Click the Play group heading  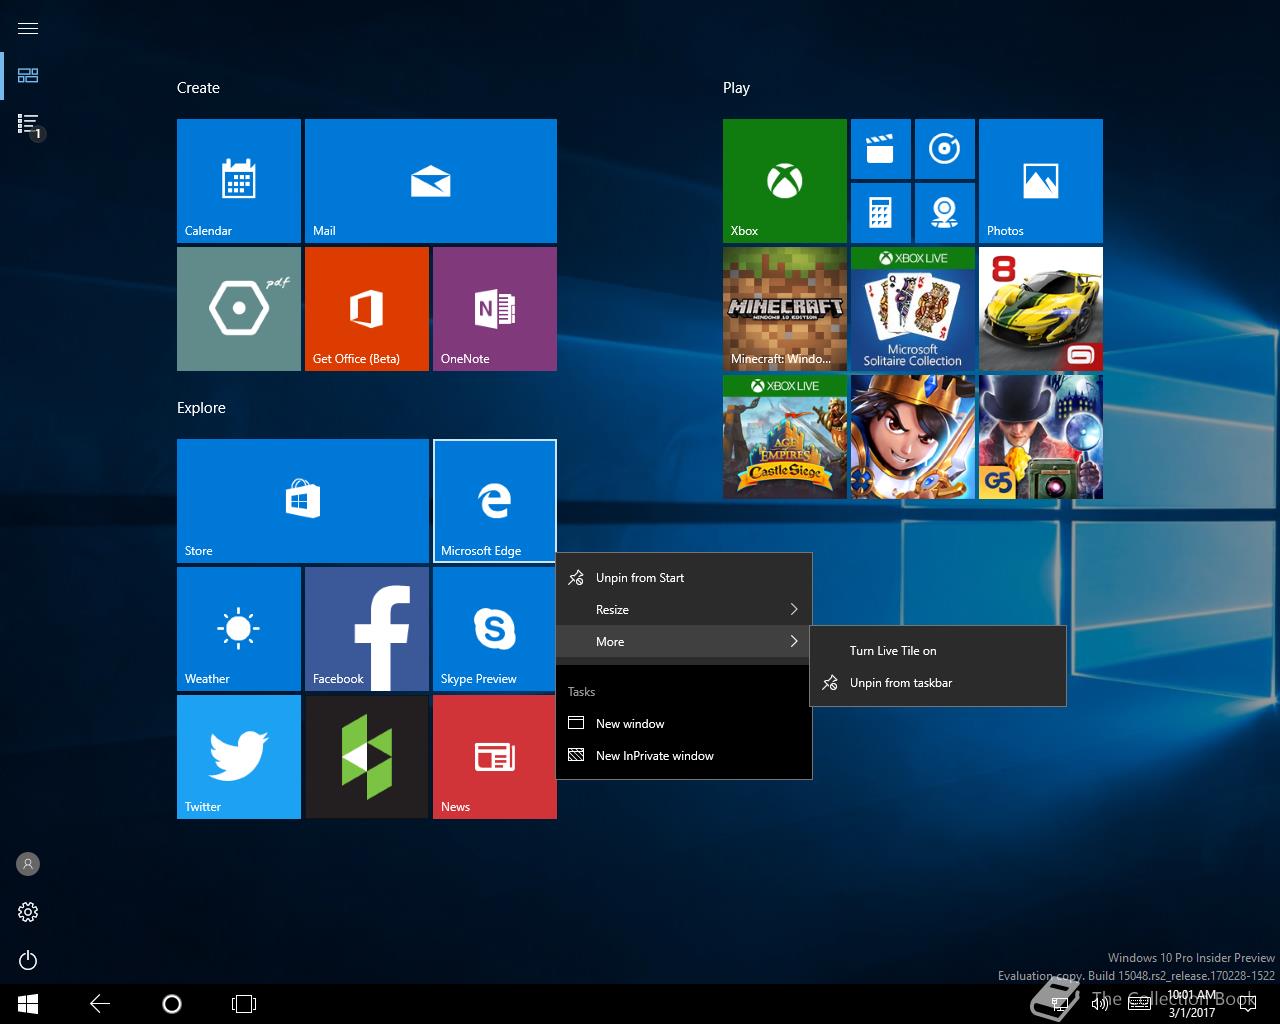[x=736, y=88]
